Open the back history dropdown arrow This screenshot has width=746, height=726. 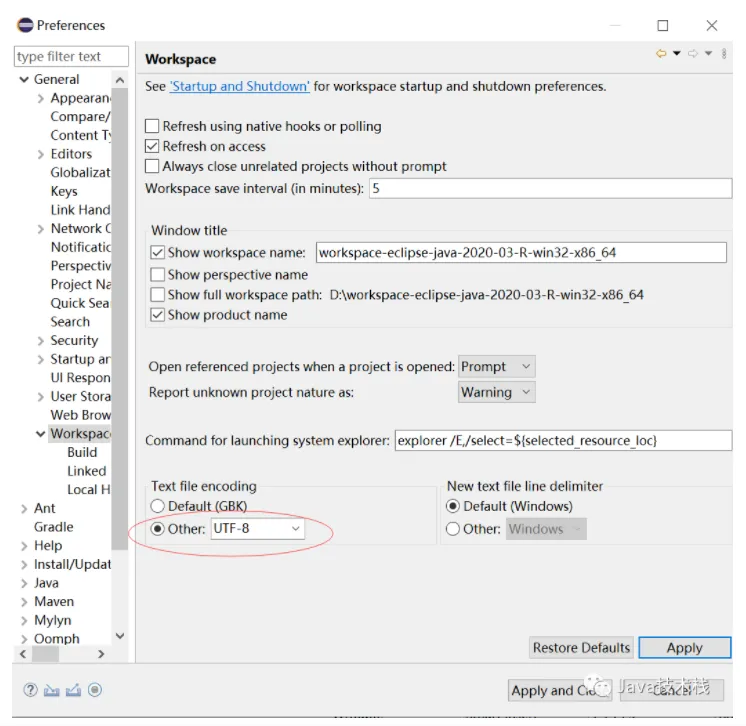tap(677, 53)
